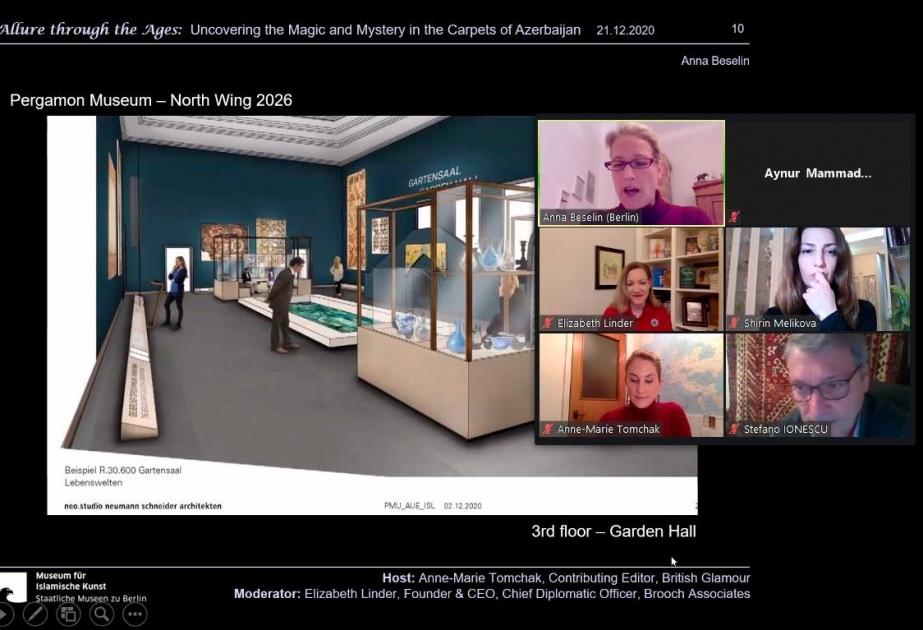
Task: Select the Aynur Mammad name-only tile
Action: coord(818,173)
